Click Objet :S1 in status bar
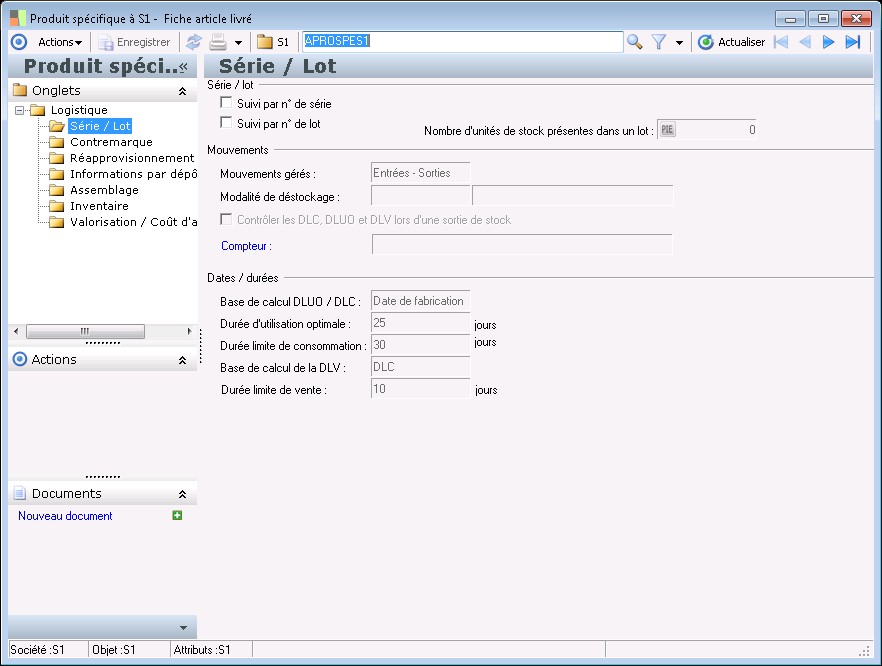 pyautogui.click(x=114, y=650)
